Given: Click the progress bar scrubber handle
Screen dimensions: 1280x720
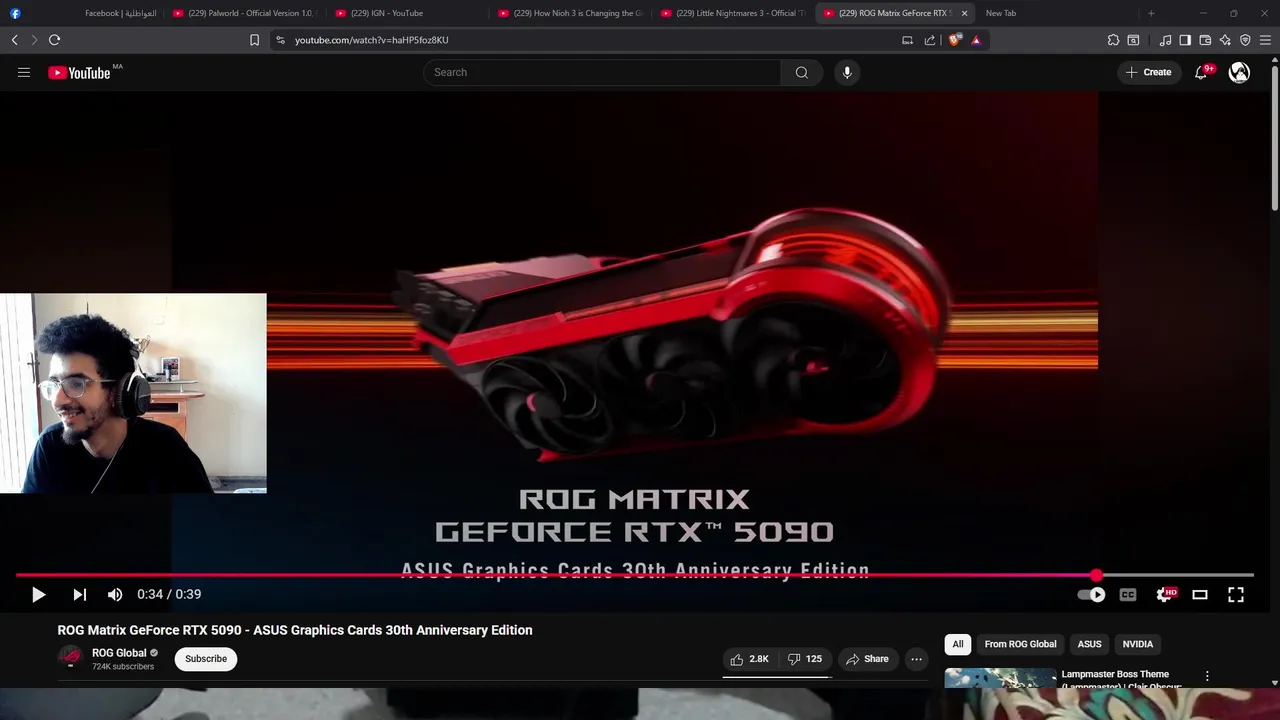Looking at the screenshot, I should [x=1097, y=575].
